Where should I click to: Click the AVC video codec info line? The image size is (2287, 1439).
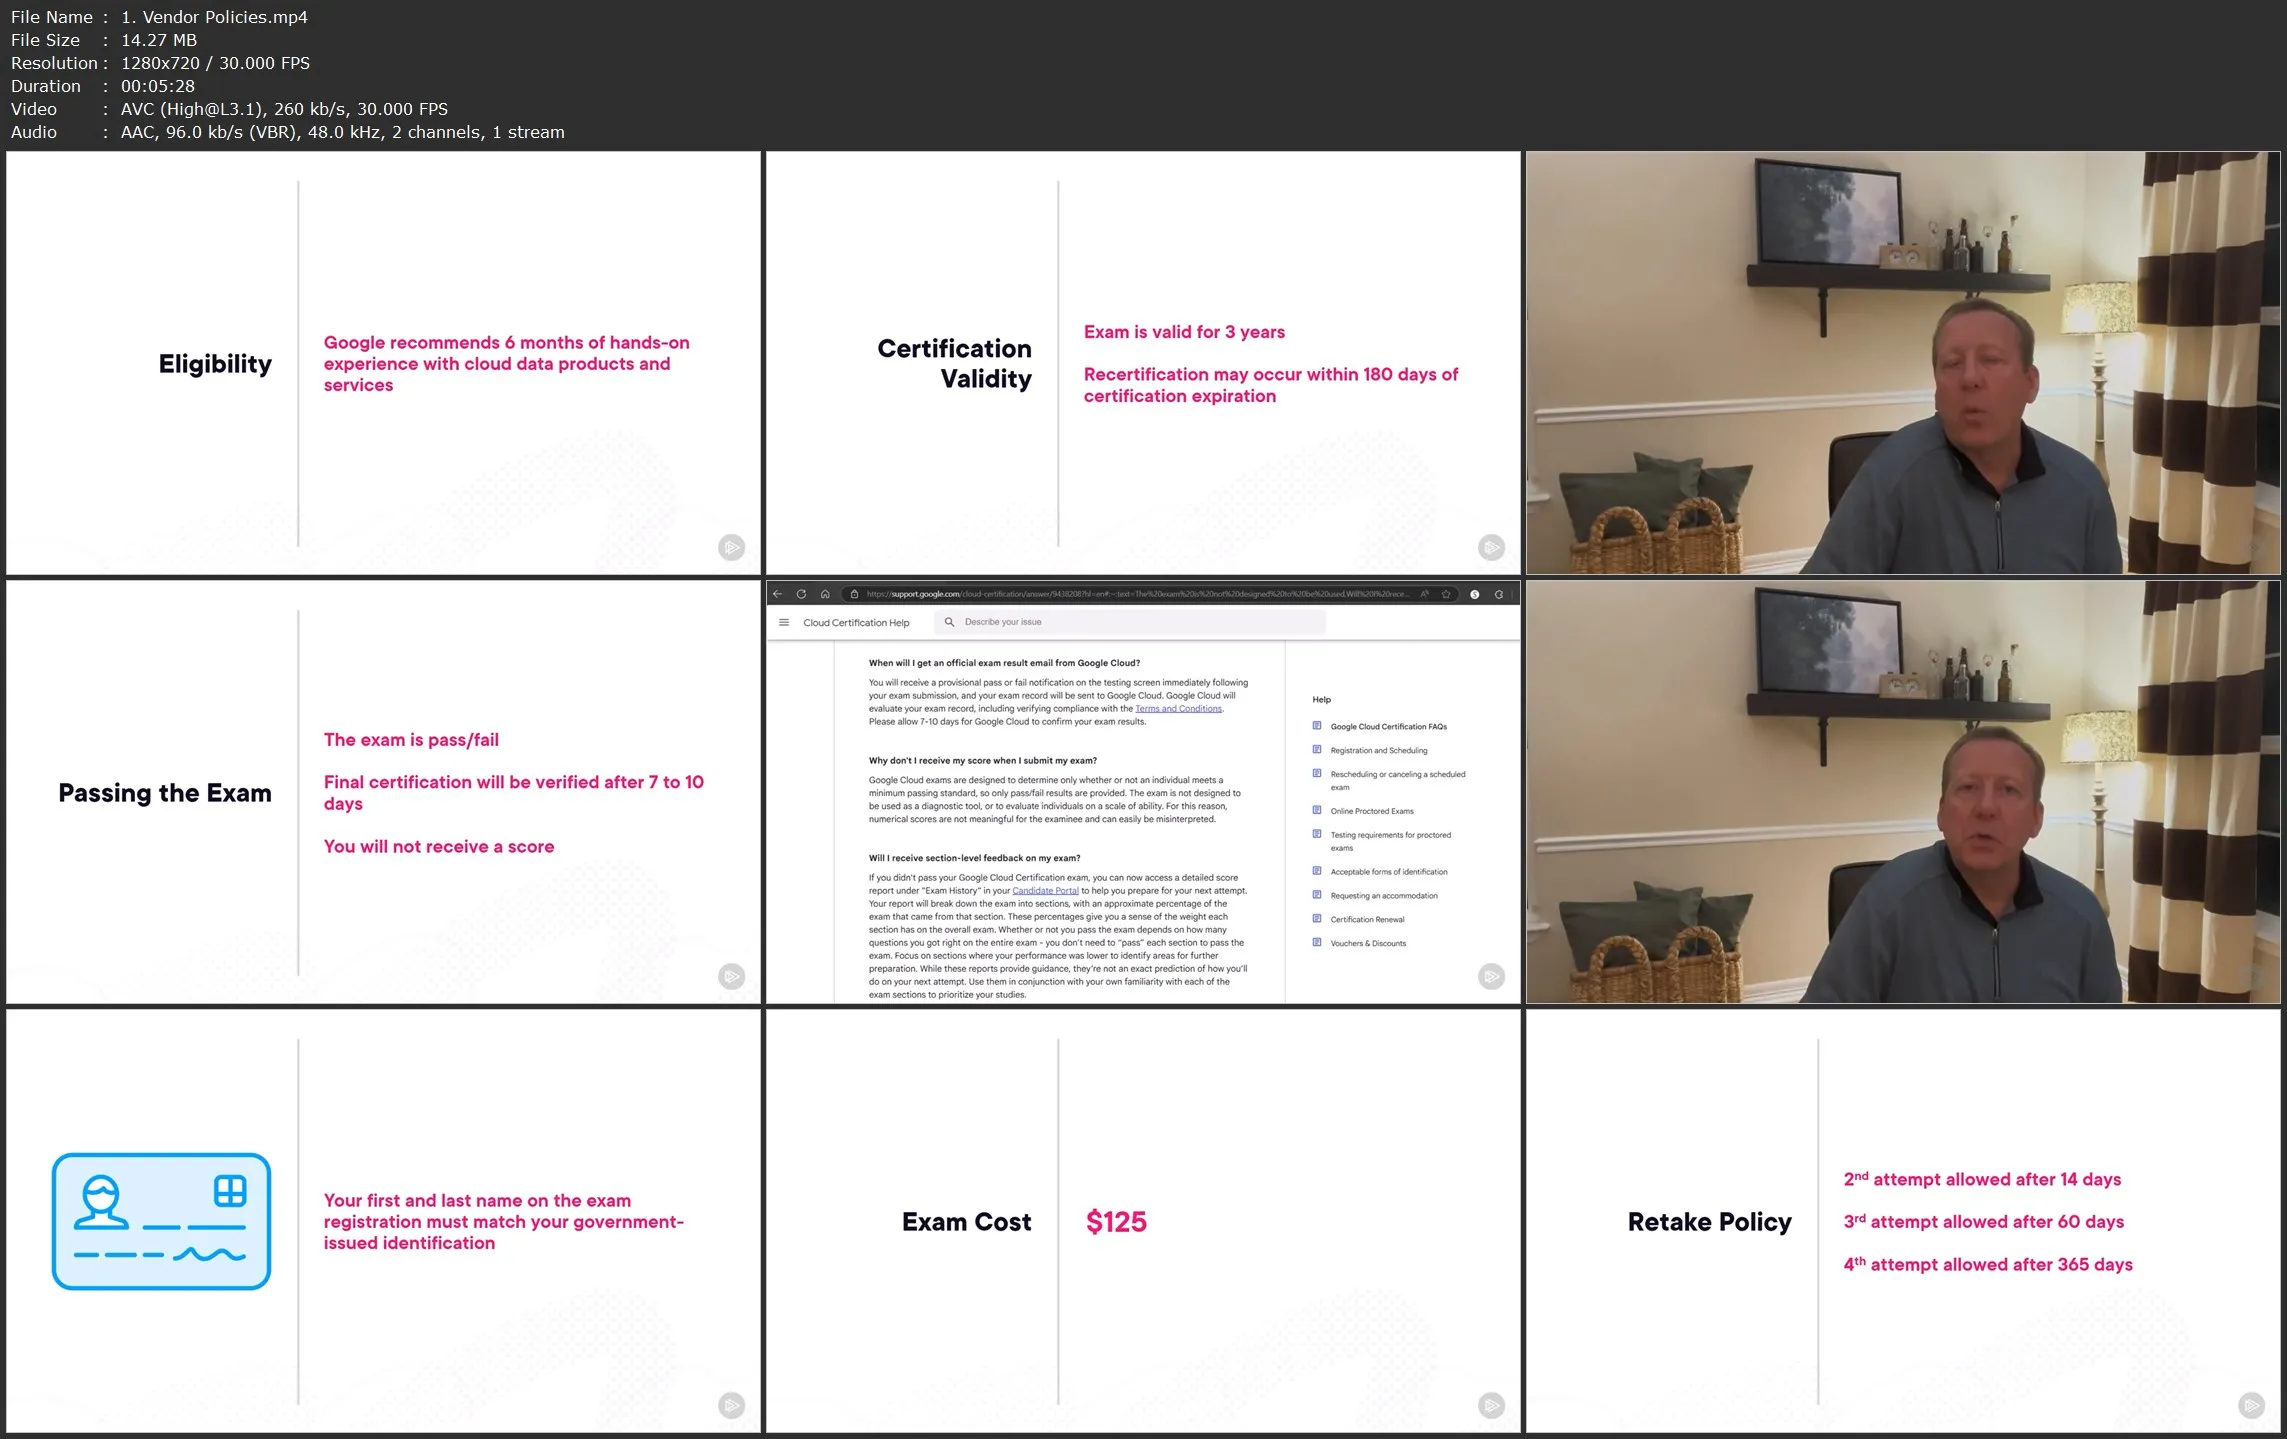point(284,109)
